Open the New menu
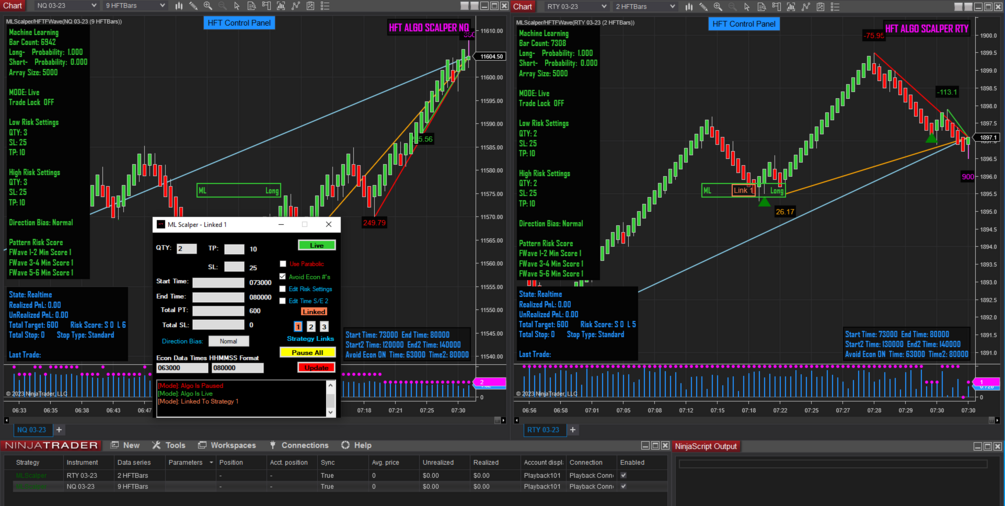This screenshot has width=1005, height=506. pos(125,445)
